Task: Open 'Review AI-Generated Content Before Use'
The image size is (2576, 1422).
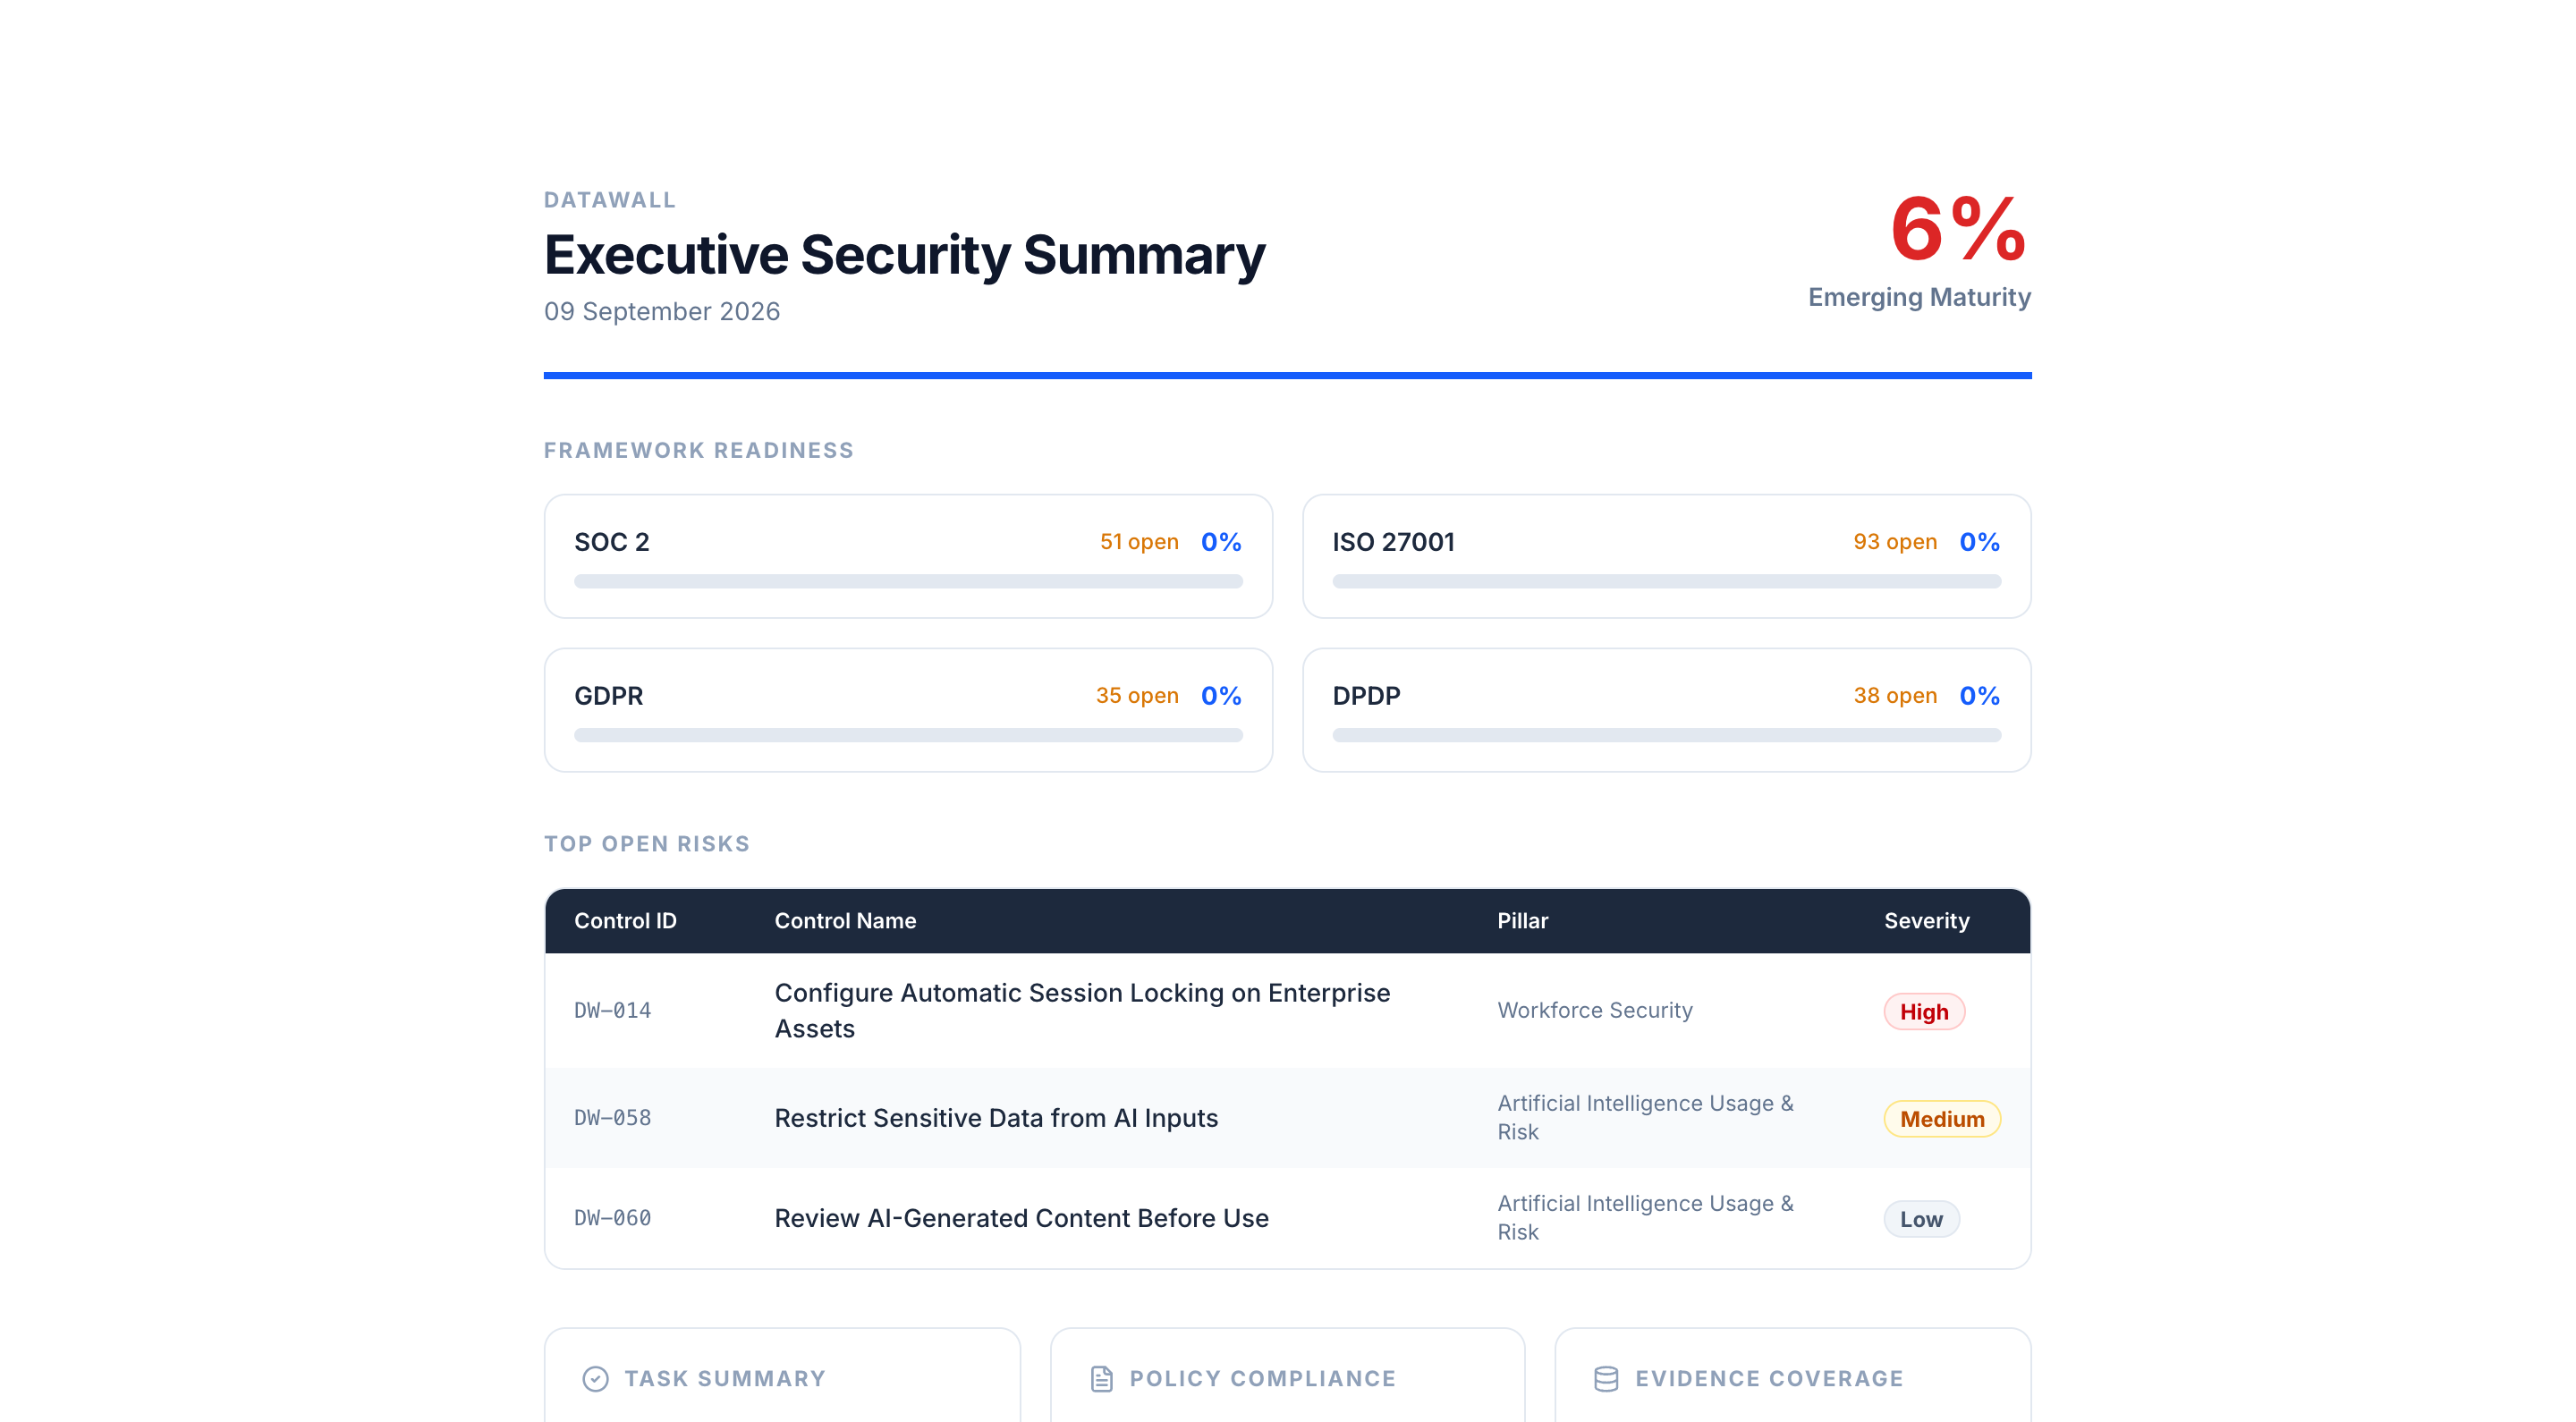Action: 1021,1218
